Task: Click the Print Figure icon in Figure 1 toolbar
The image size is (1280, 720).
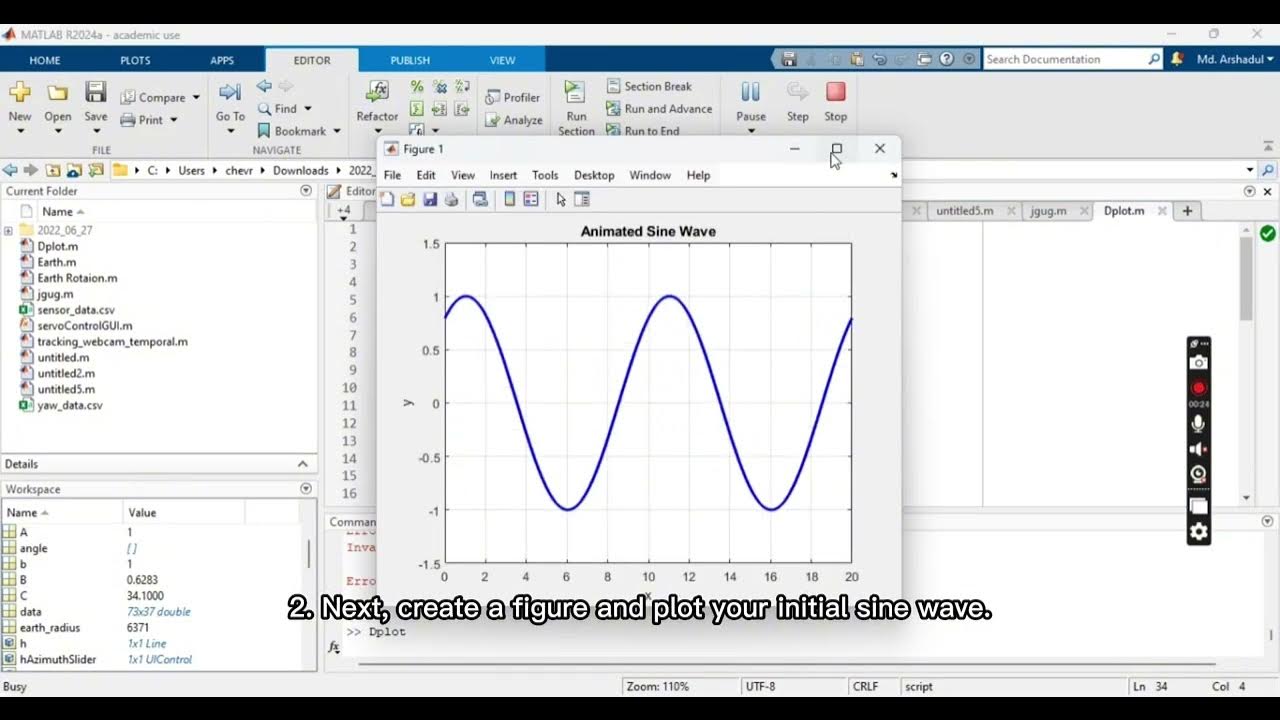Action: 451,199
